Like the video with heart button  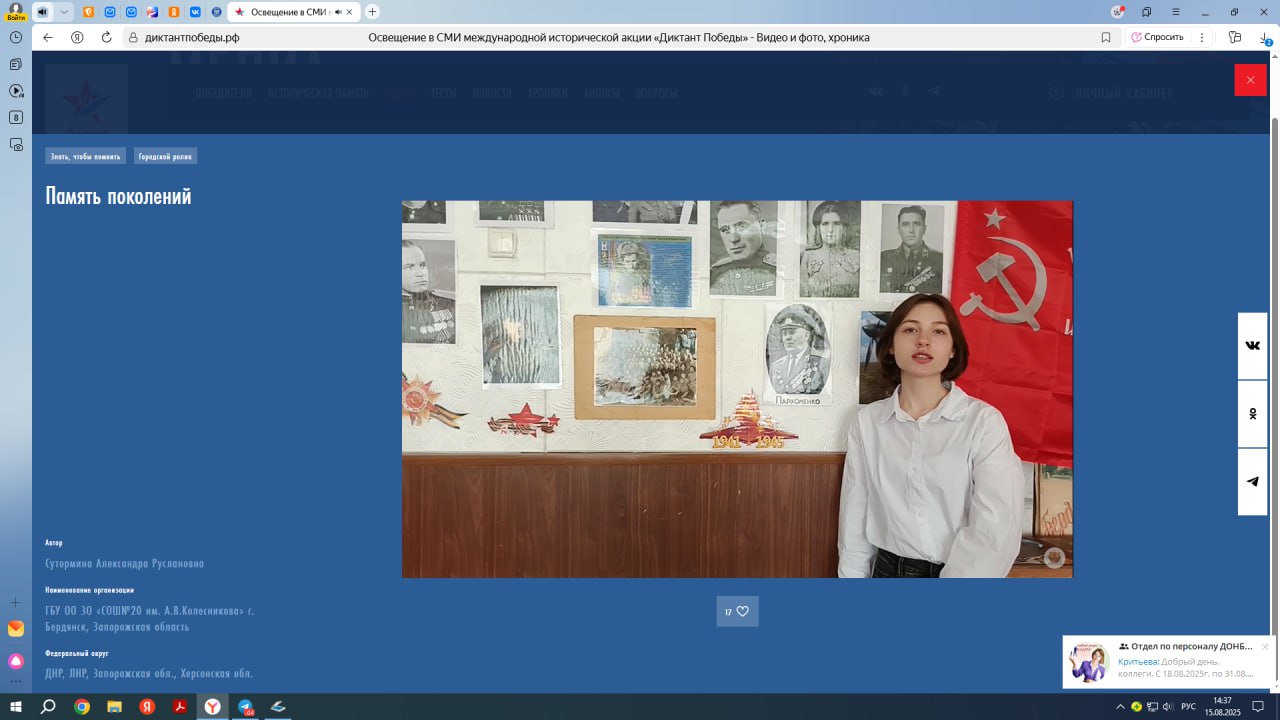tap(737, 611)
